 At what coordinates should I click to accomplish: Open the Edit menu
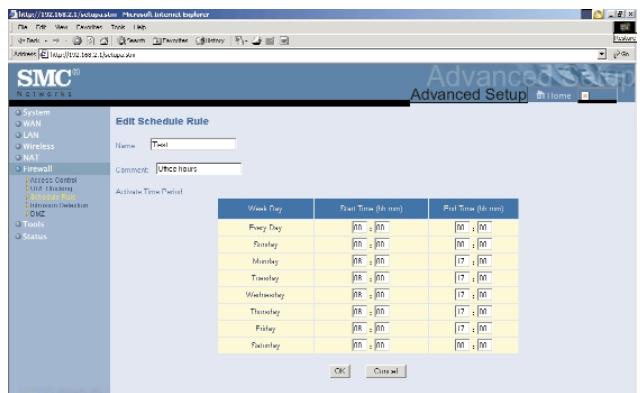[x=41, y=27]
